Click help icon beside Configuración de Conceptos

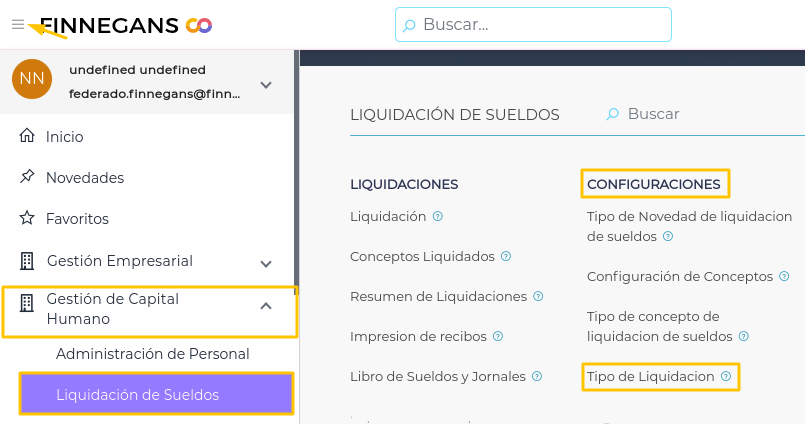(785, 276)
